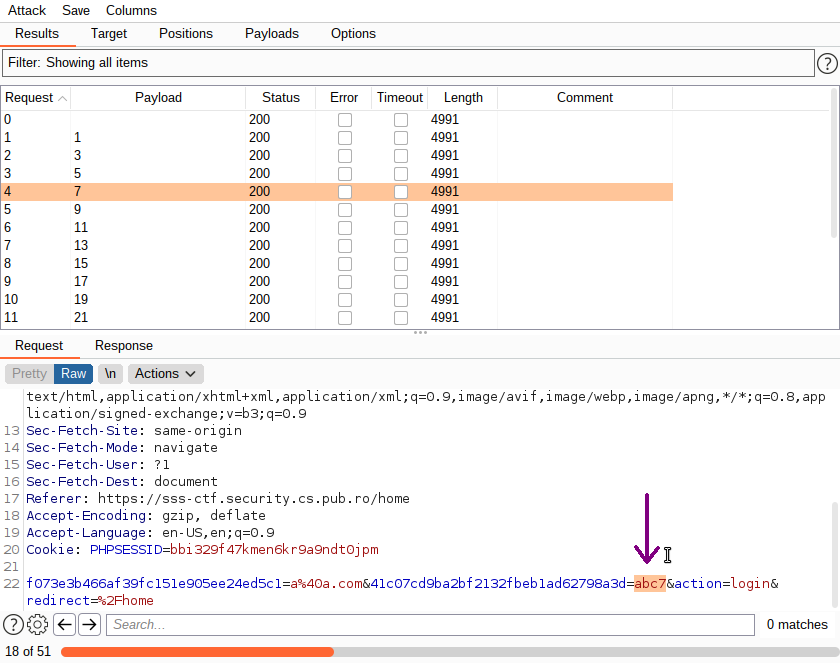Switch to the Payloads tab

[x=272, y=34]
